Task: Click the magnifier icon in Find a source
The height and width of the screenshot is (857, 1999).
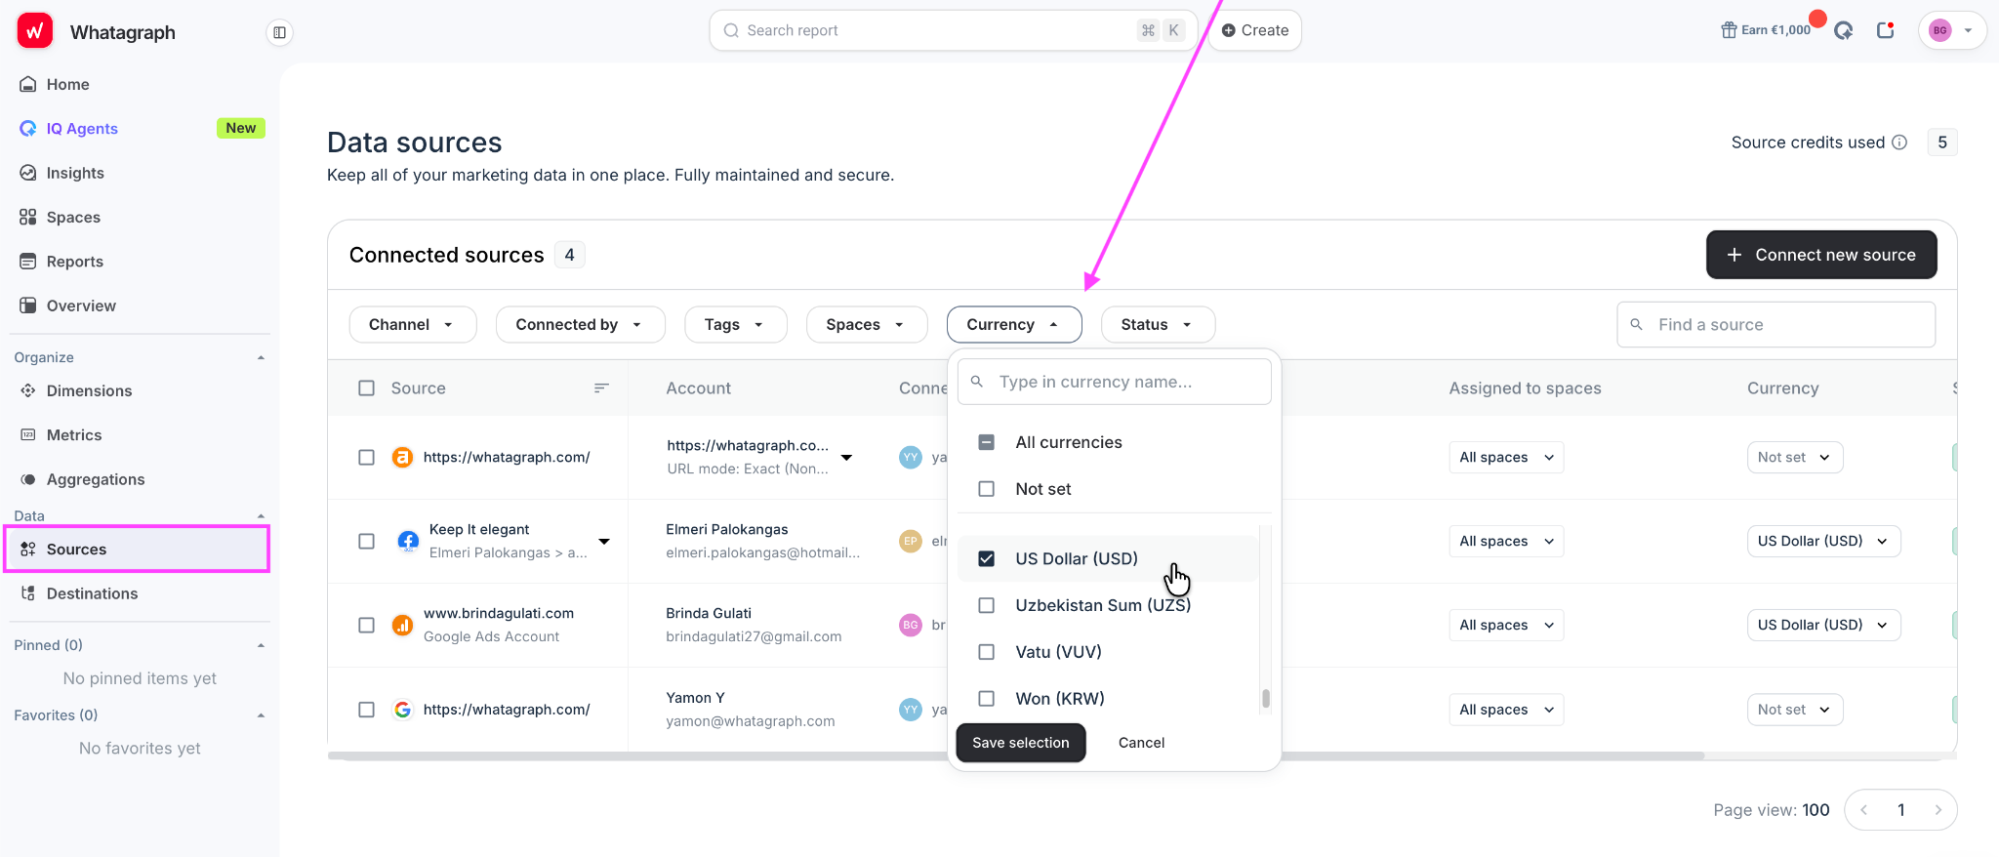Action: 1637,325
